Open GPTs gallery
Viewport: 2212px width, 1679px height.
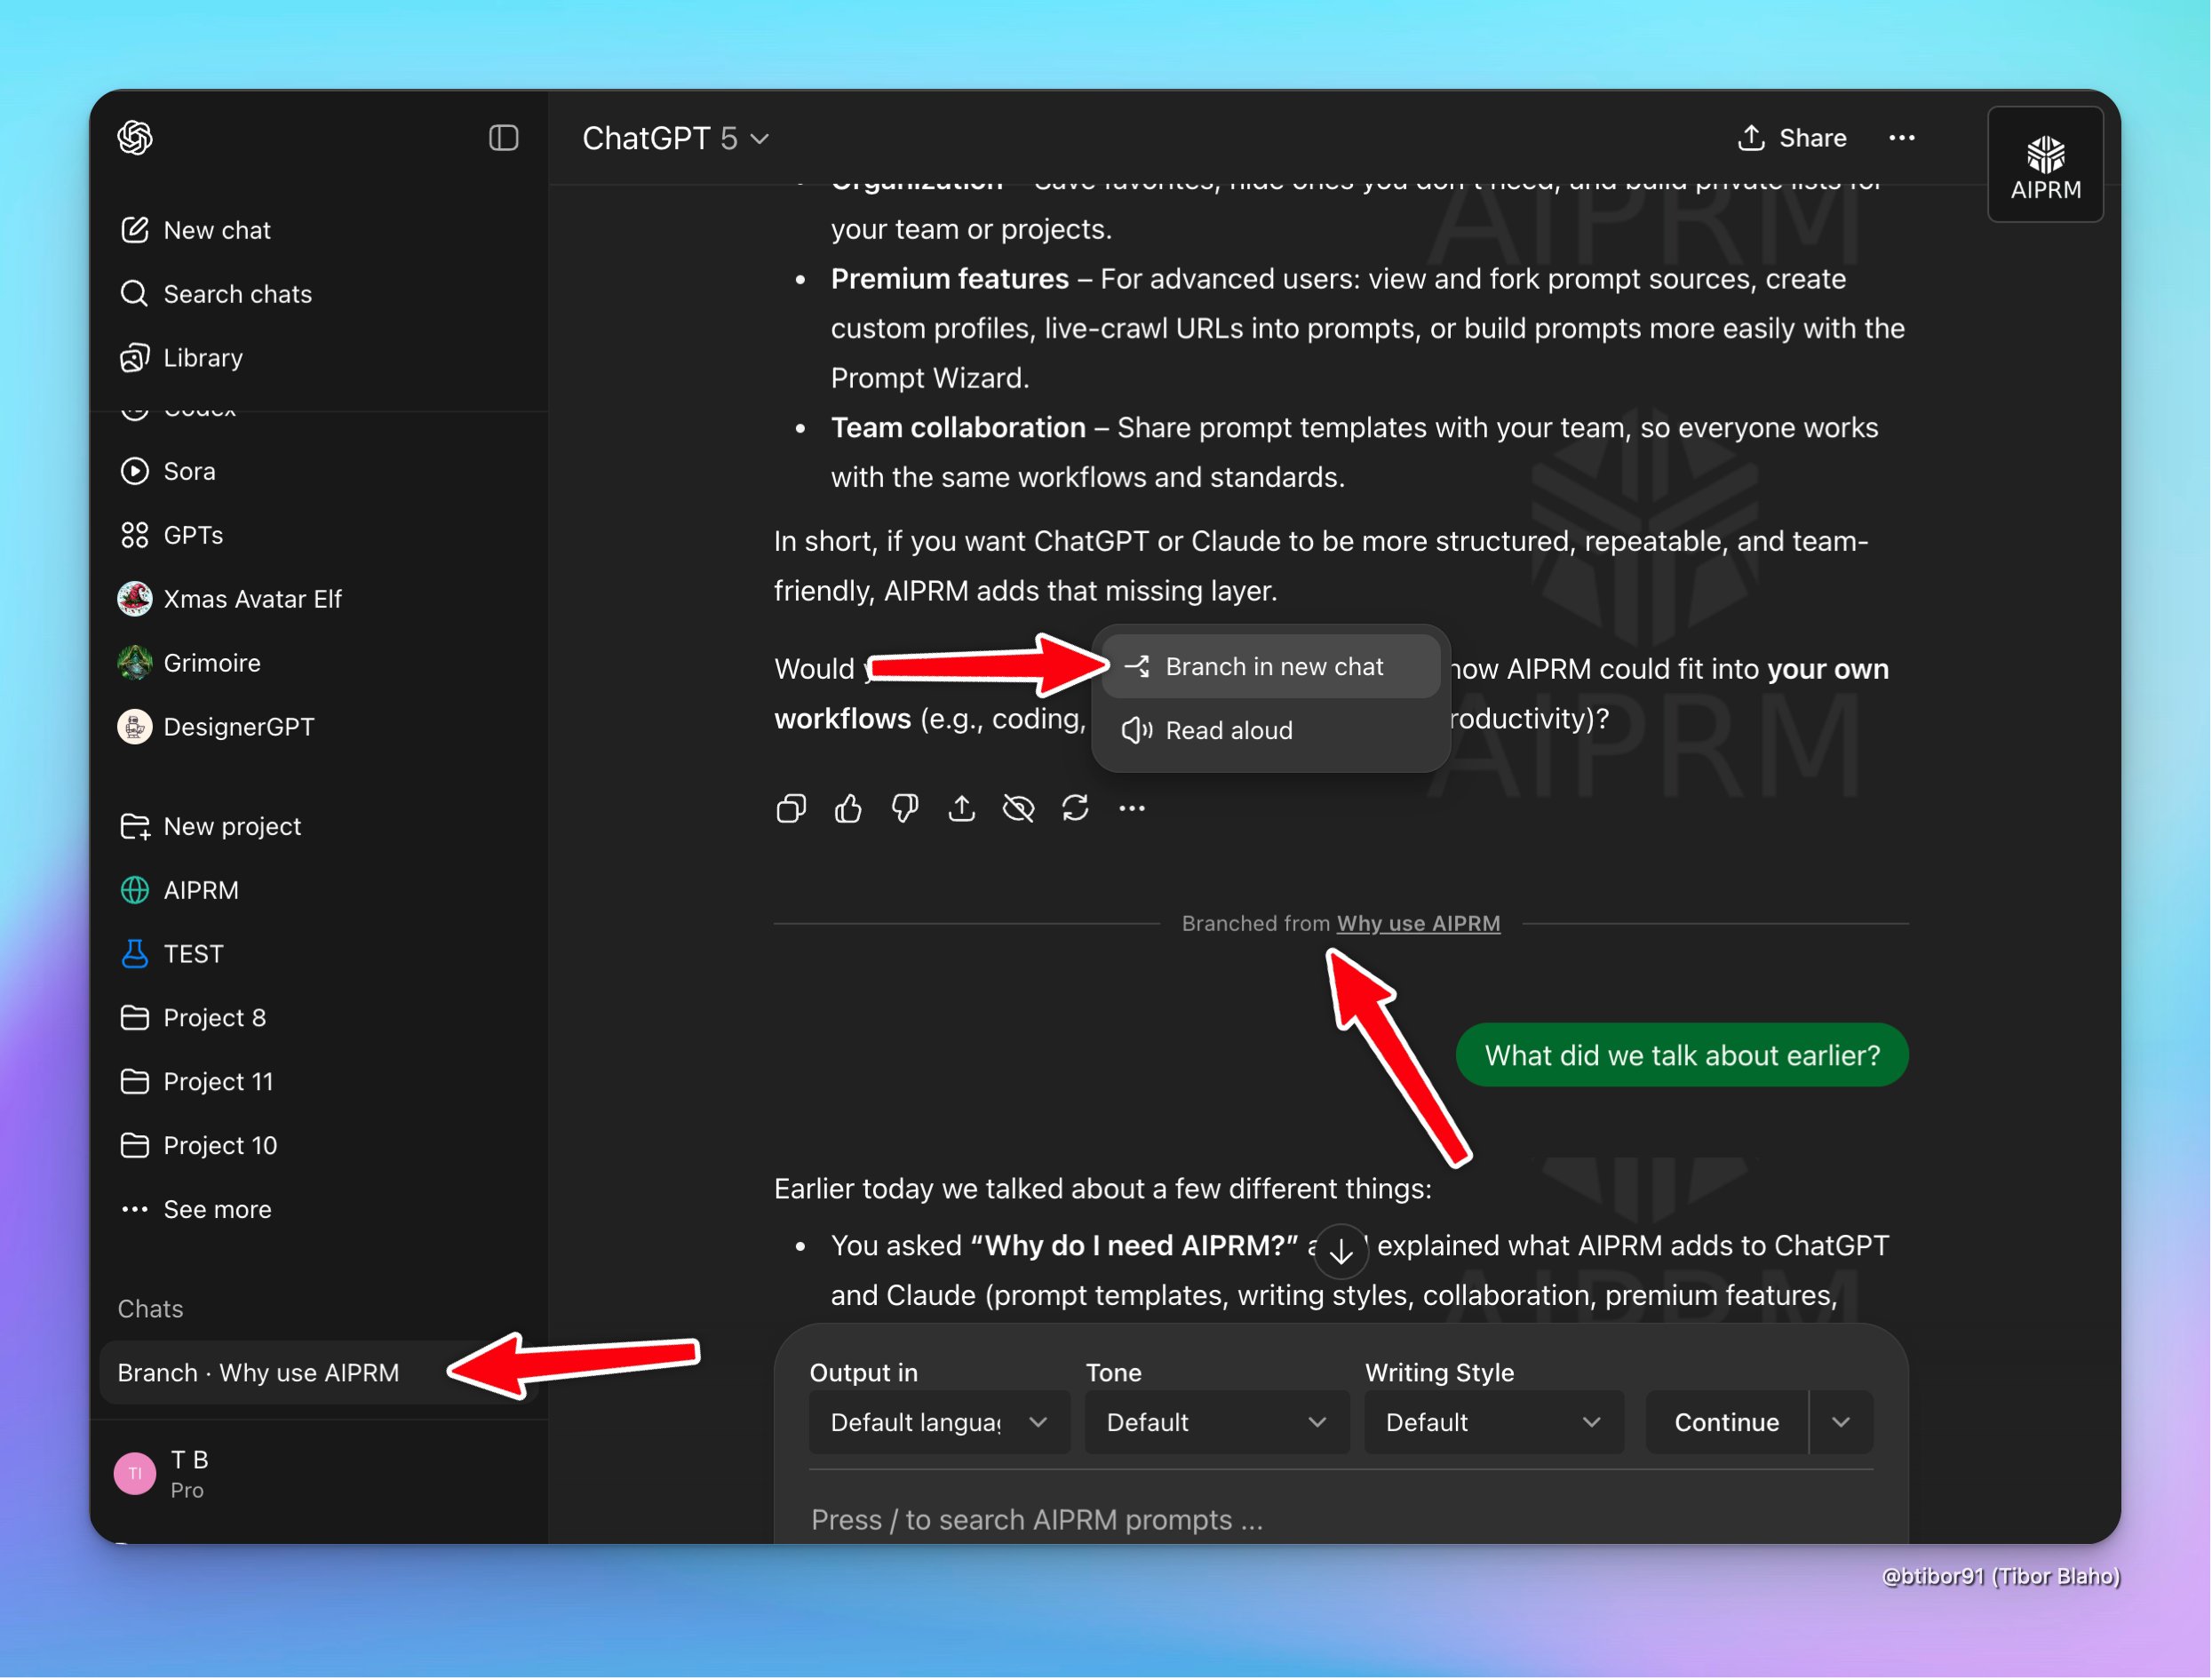click(171, 535)
